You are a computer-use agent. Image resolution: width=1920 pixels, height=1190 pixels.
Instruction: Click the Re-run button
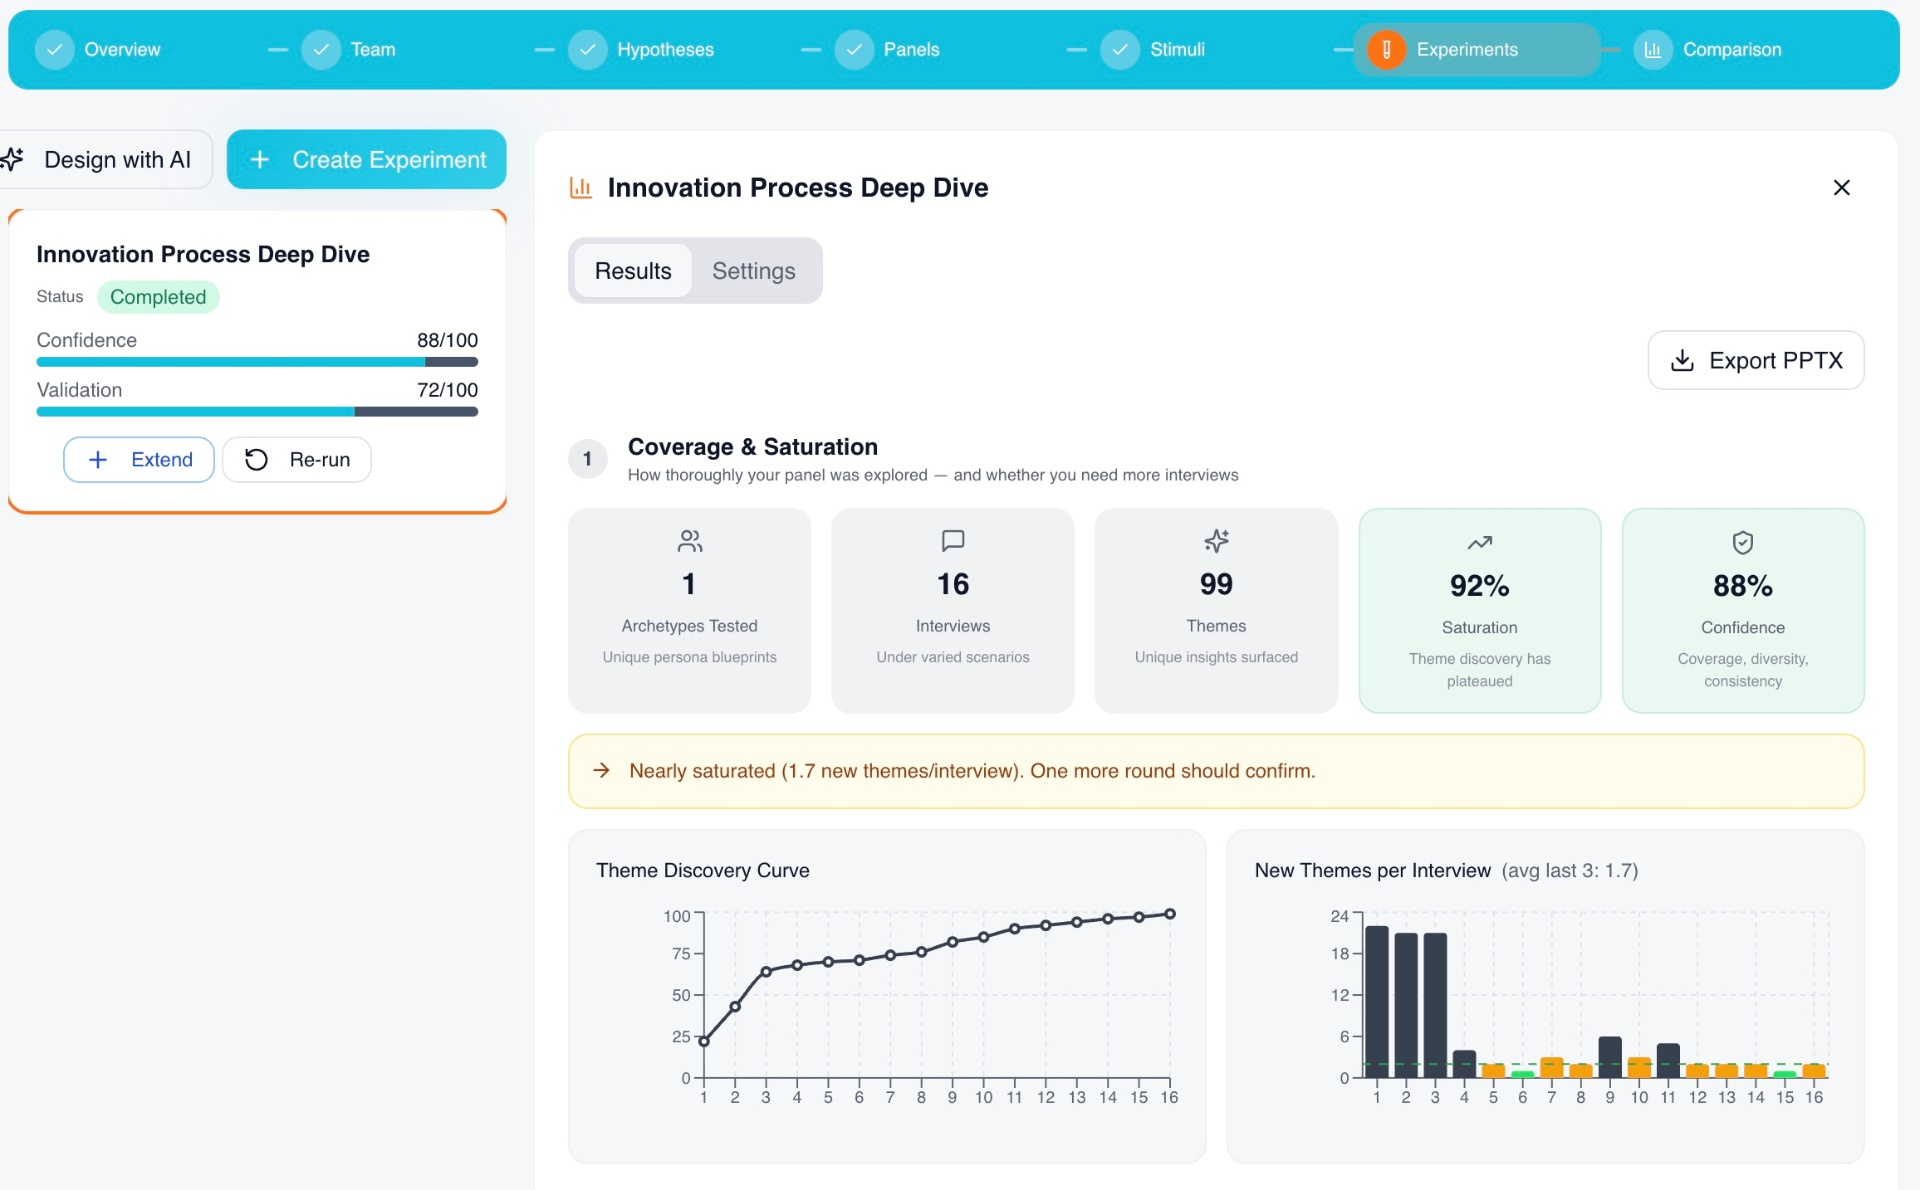pyautogui.click(x=297, y=459)
